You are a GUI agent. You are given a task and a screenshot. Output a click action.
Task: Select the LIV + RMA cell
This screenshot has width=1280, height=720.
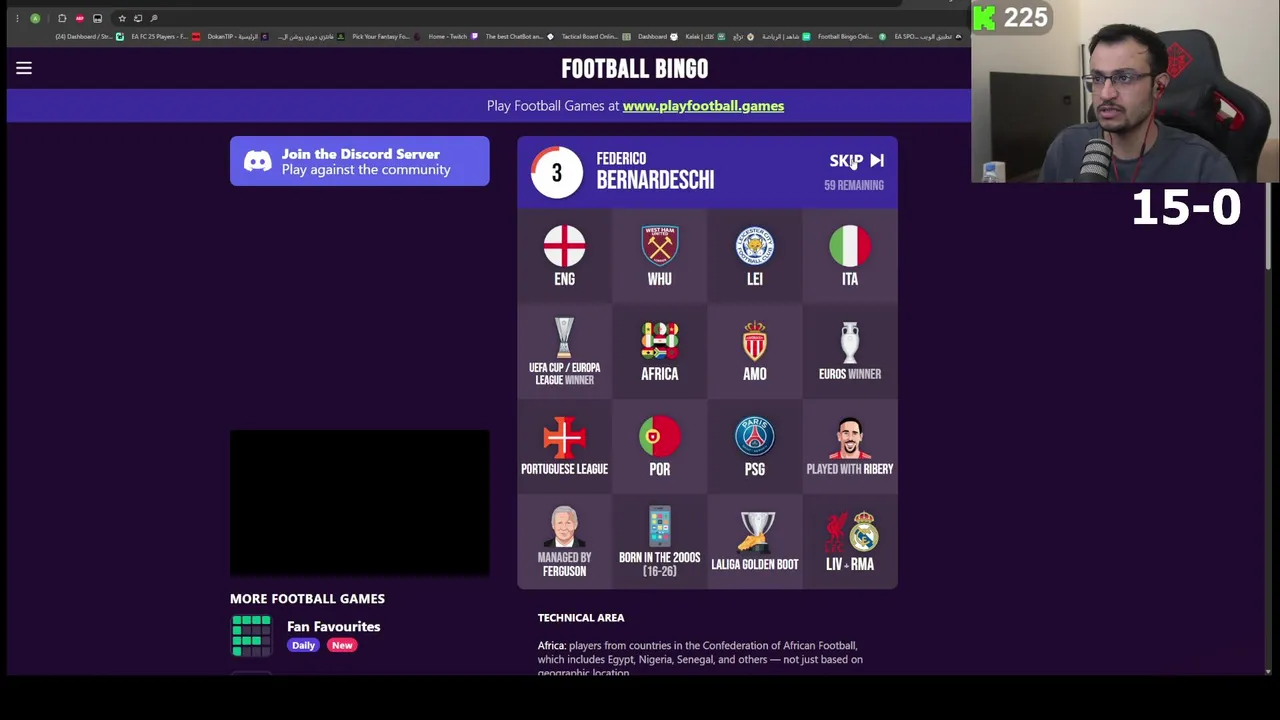pyautogui.click(x=849, y=541)
